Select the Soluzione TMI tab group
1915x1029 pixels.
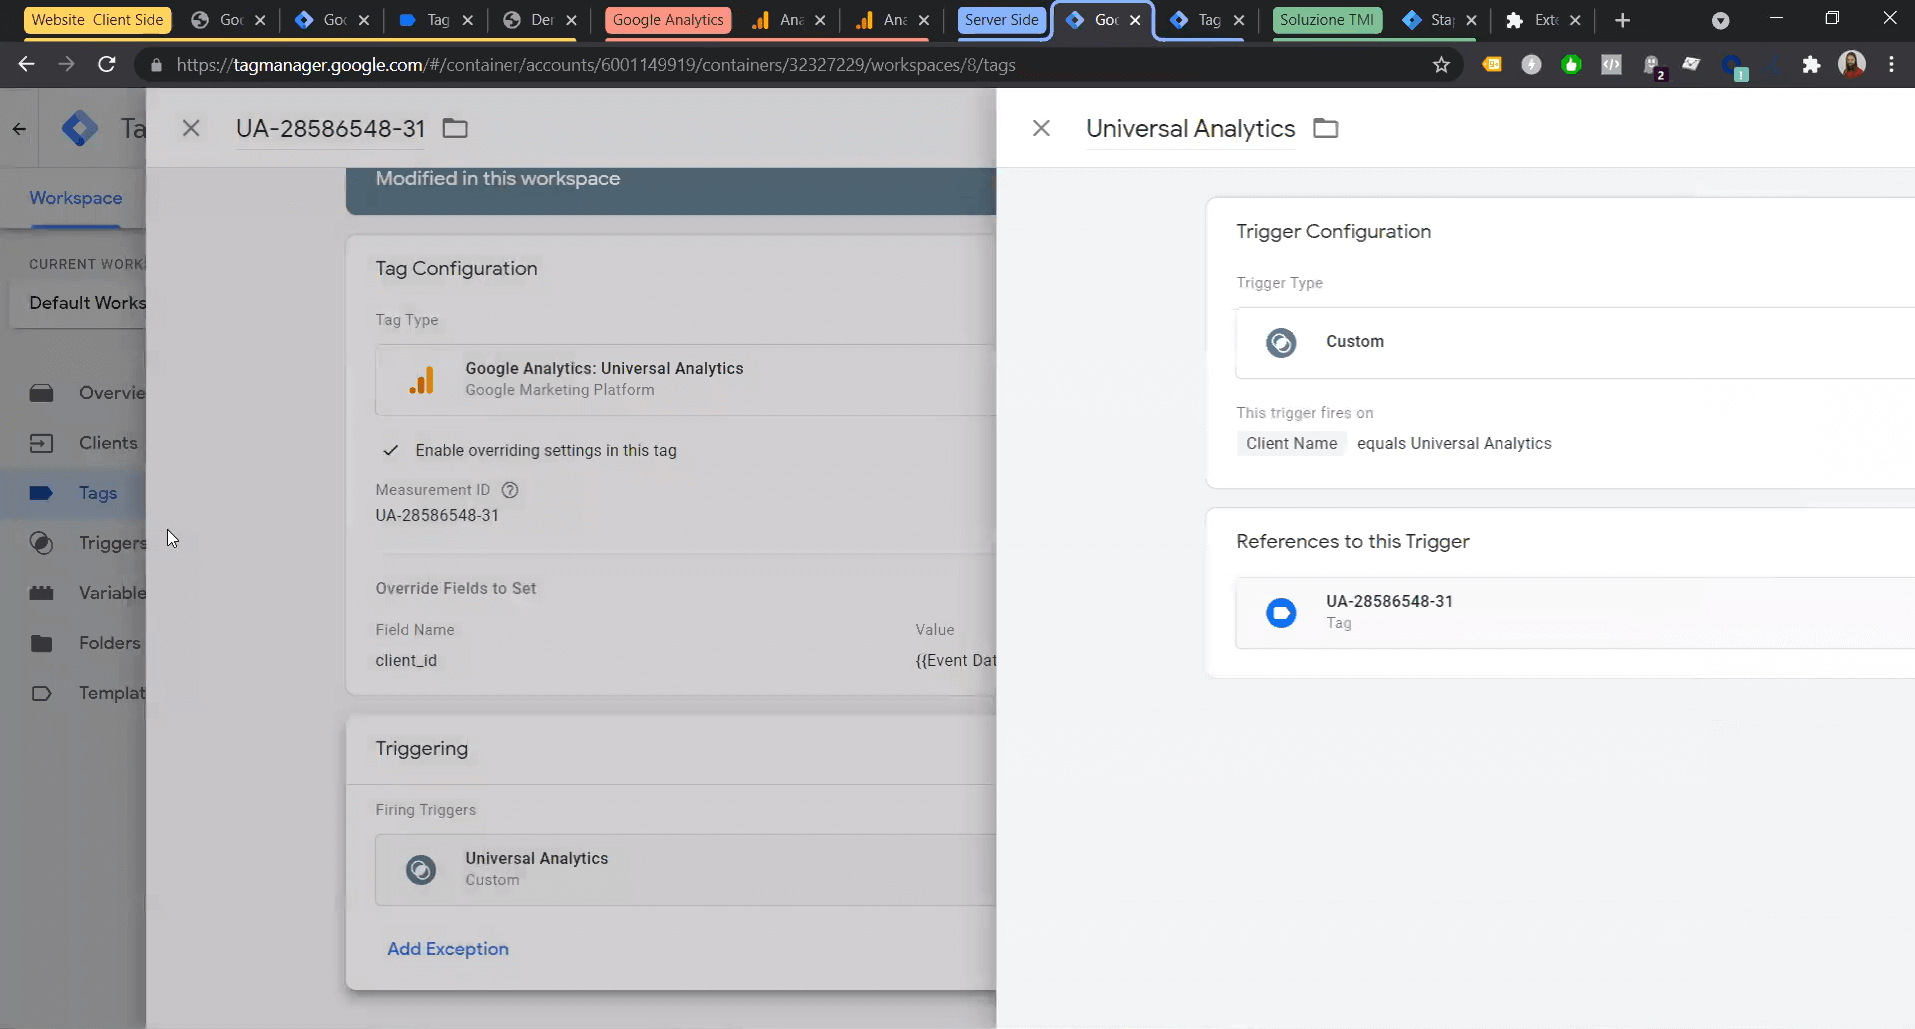click(x=1327, y=20)
